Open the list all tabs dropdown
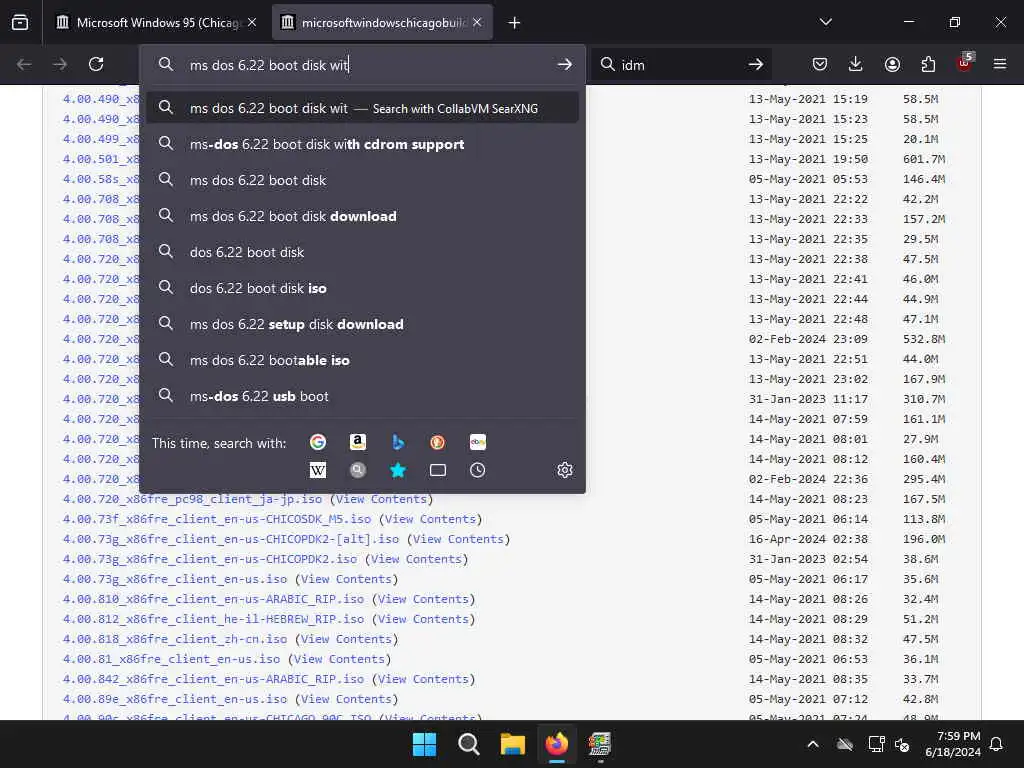Viewport: 1024px width, 768px height. [x=825, y=22]
